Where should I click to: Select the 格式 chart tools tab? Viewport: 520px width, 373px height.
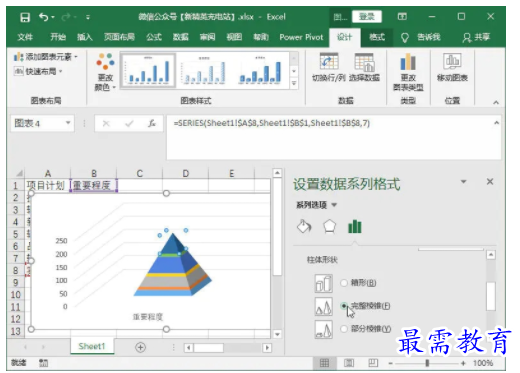[377, 37]
